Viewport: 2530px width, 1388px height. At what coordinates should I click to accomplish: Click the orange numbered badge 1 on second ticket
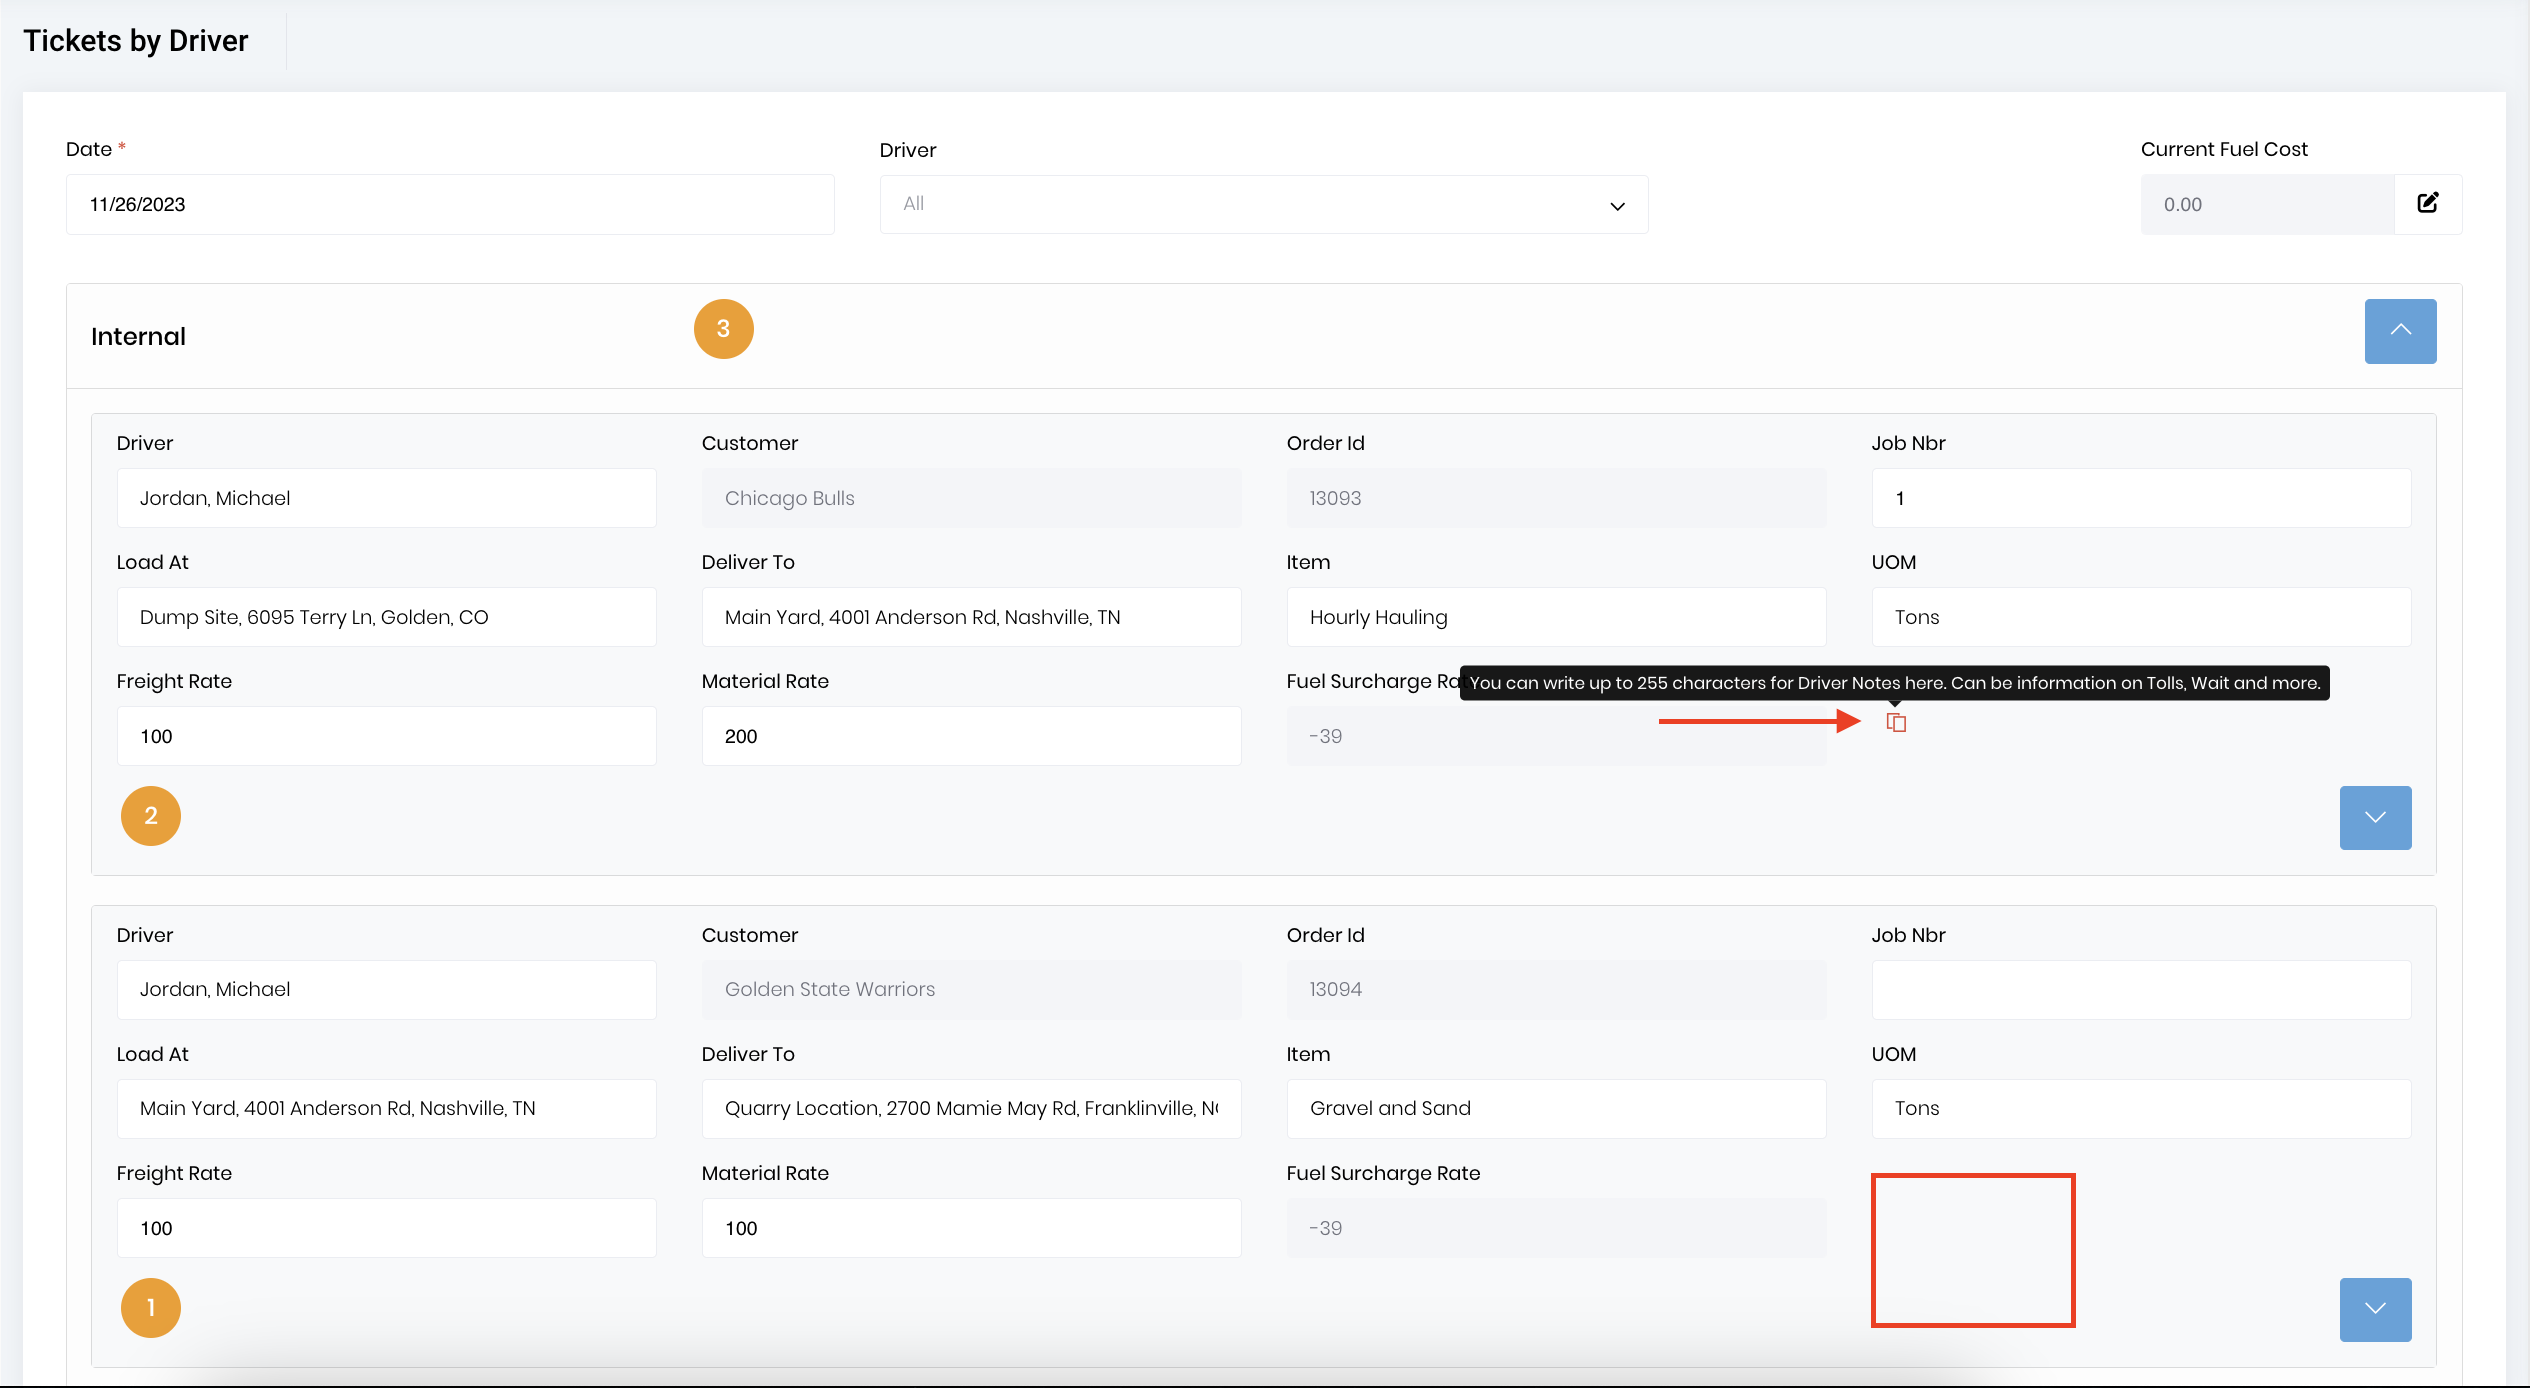pyautogui.click(x=150, y=1307)
